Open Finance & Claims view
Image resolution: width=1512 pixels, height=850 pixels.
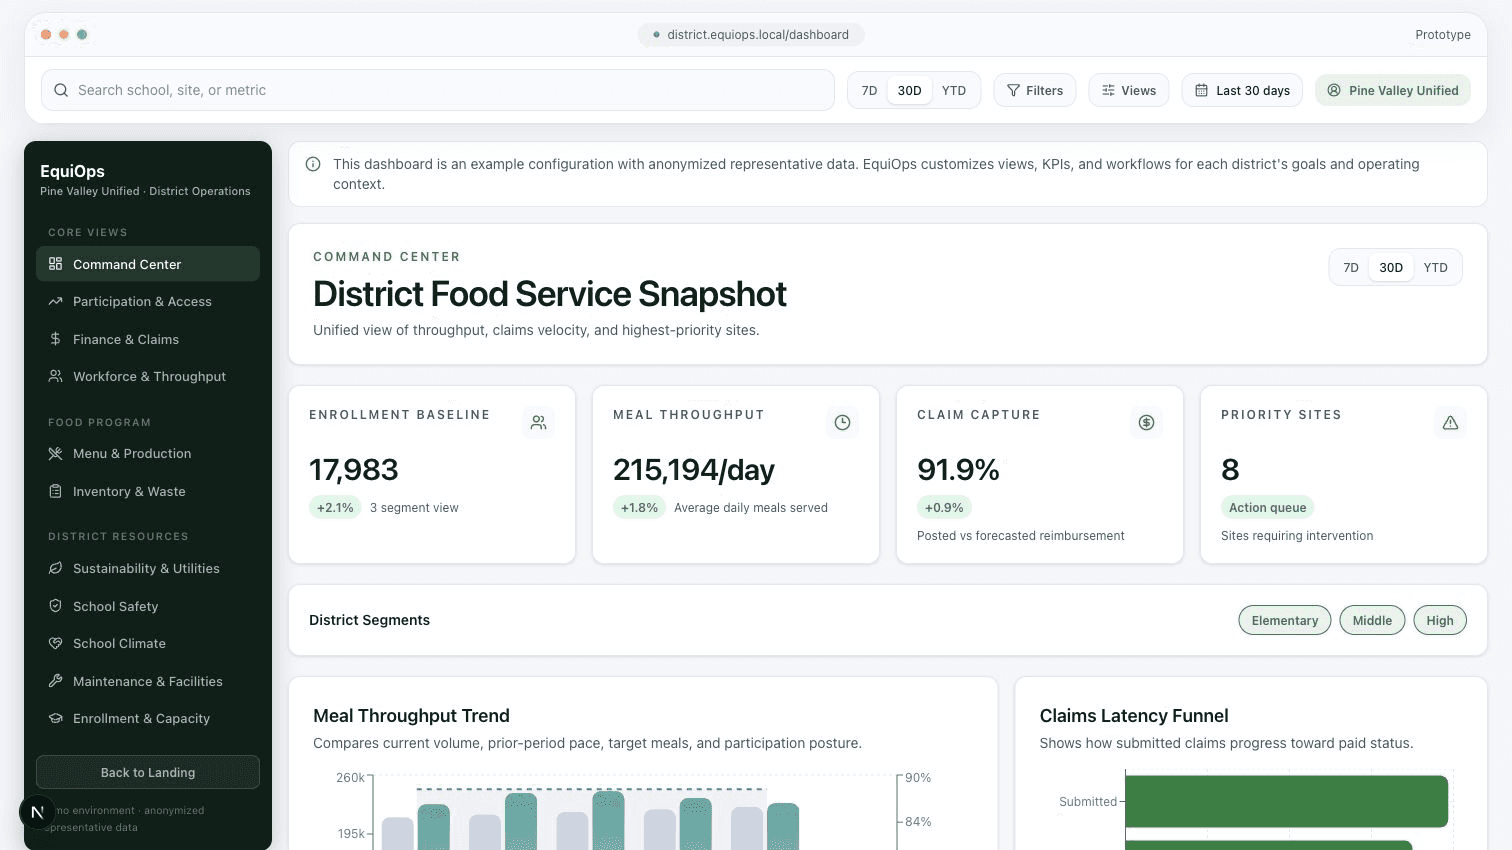(148, 339)
